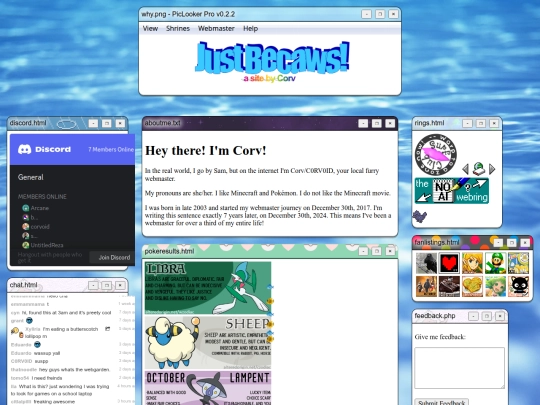Close the discord.html window
540x405 pixels.
pos(120,123)
